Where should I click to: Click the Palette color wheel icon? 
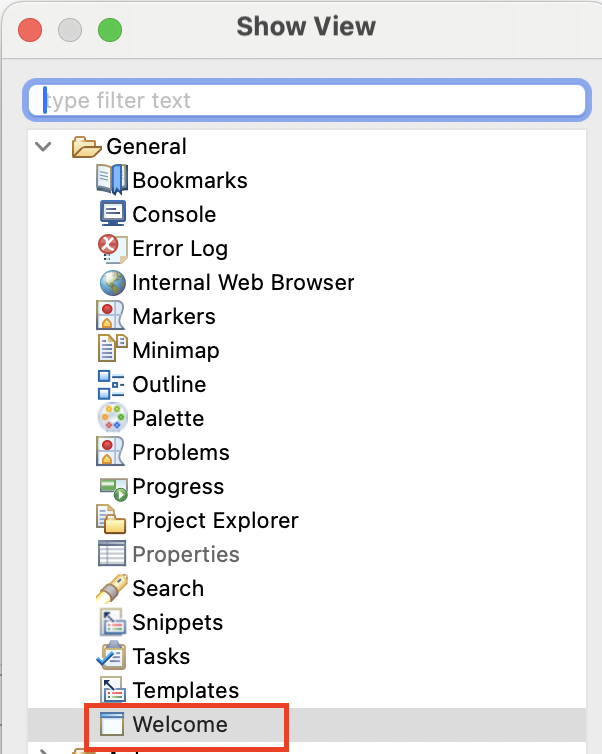coord(113,417)
